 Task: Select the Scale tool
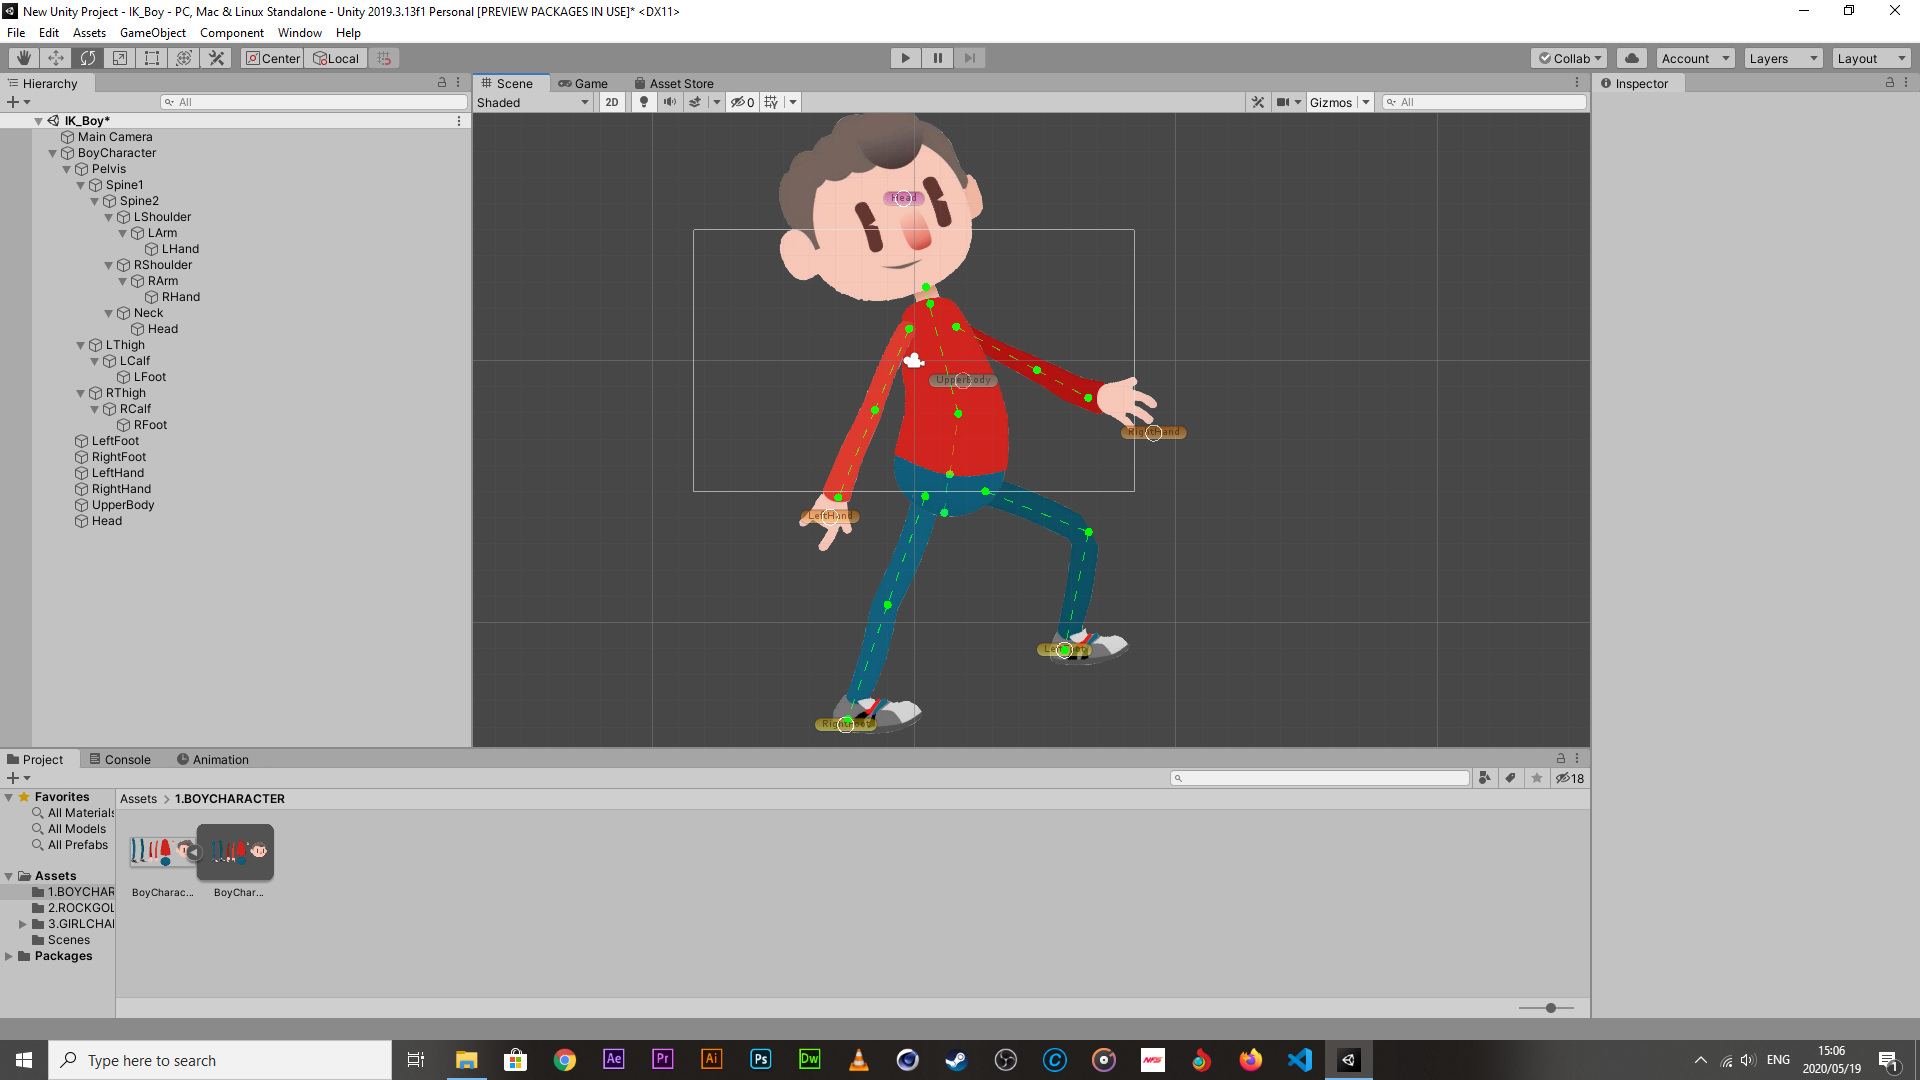pos(120,58)
